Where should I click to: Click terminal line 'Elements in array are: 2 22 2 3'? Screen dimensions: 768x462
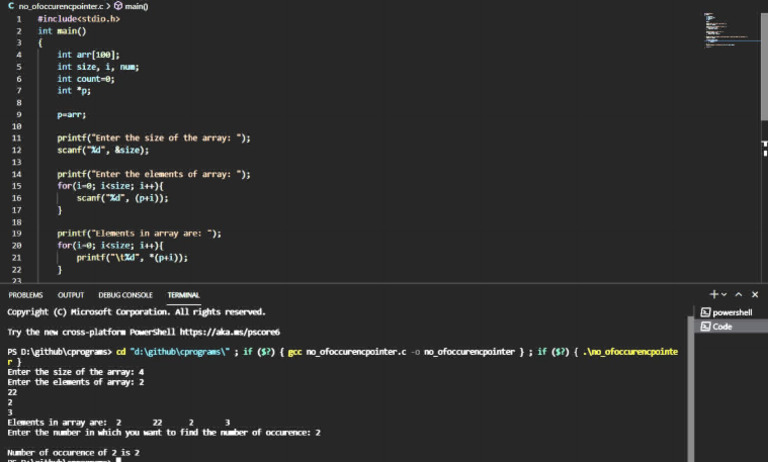pos(119,422)
